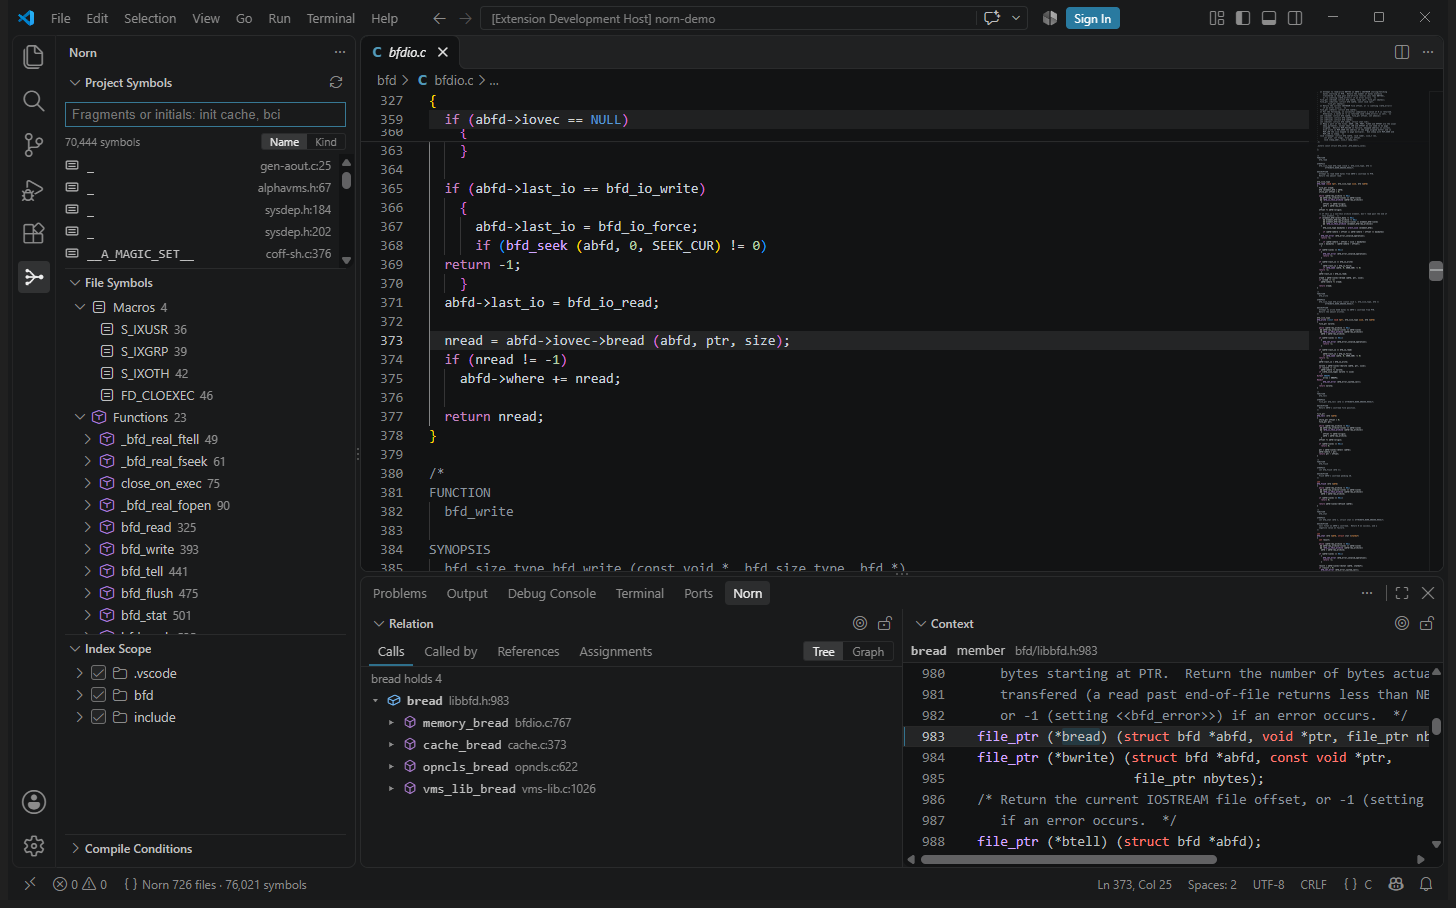
Task: Open the Go menu
Action: pyautogui.click(x=244, y=18)
